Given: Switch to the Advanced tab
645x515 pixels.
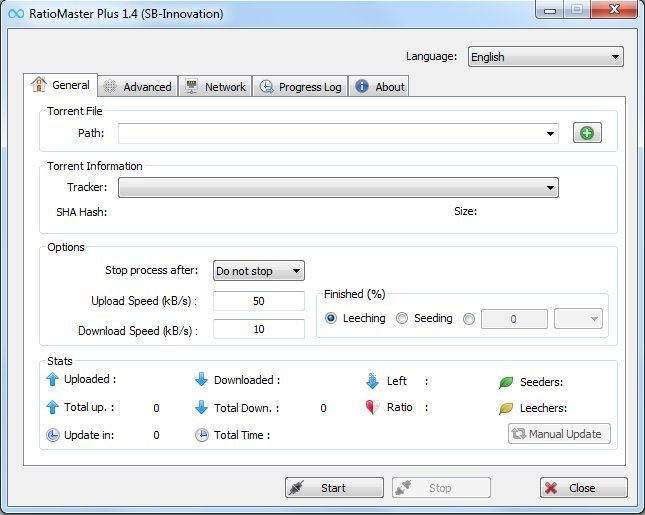Looking at the screenshot, I should click(138, 86).
